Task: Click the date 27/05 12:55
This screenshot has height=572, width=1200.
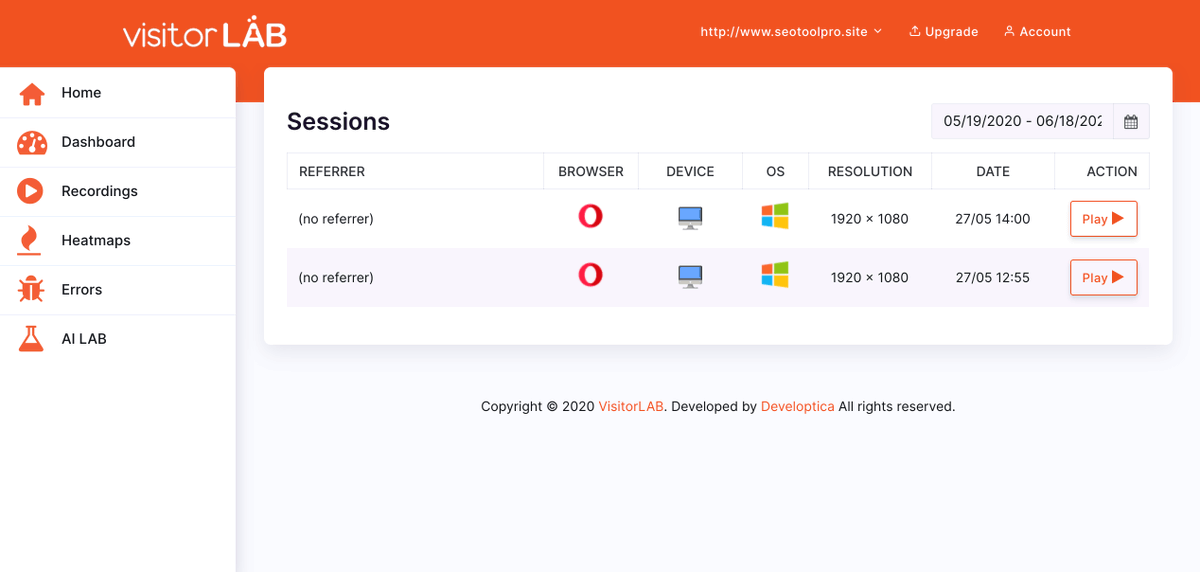Action: (x=993, y=278)
